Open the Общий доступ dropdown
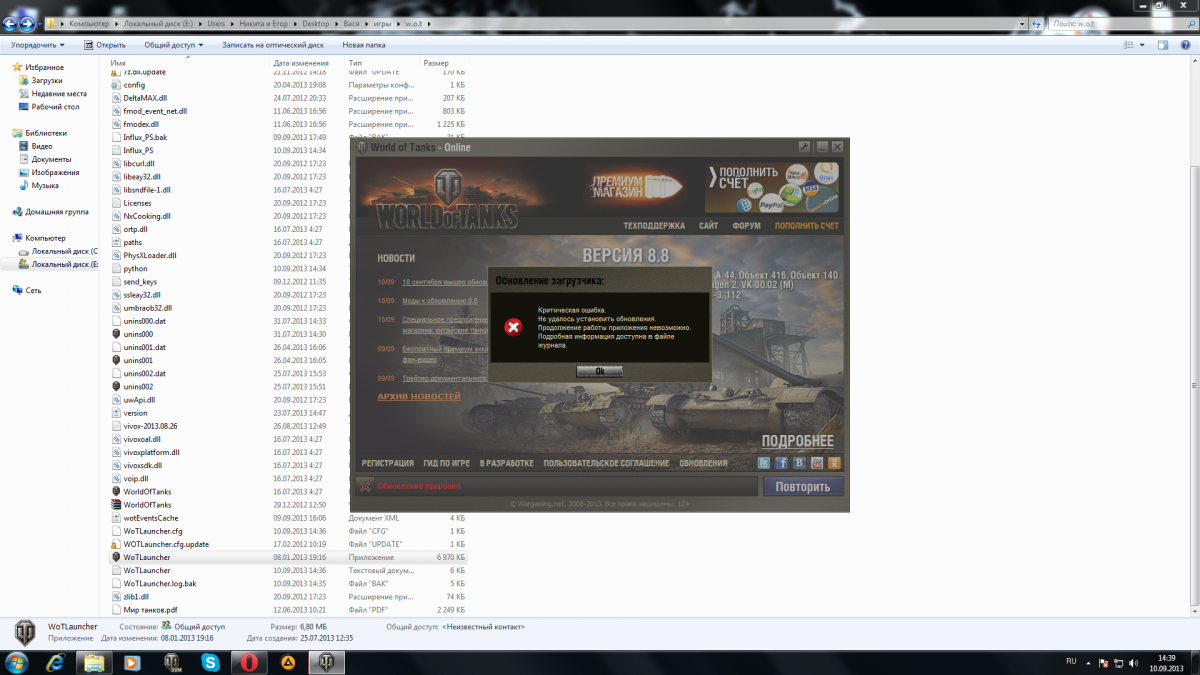The width and height of the screenshot is (1200, 675). click(x=174, y=45)
